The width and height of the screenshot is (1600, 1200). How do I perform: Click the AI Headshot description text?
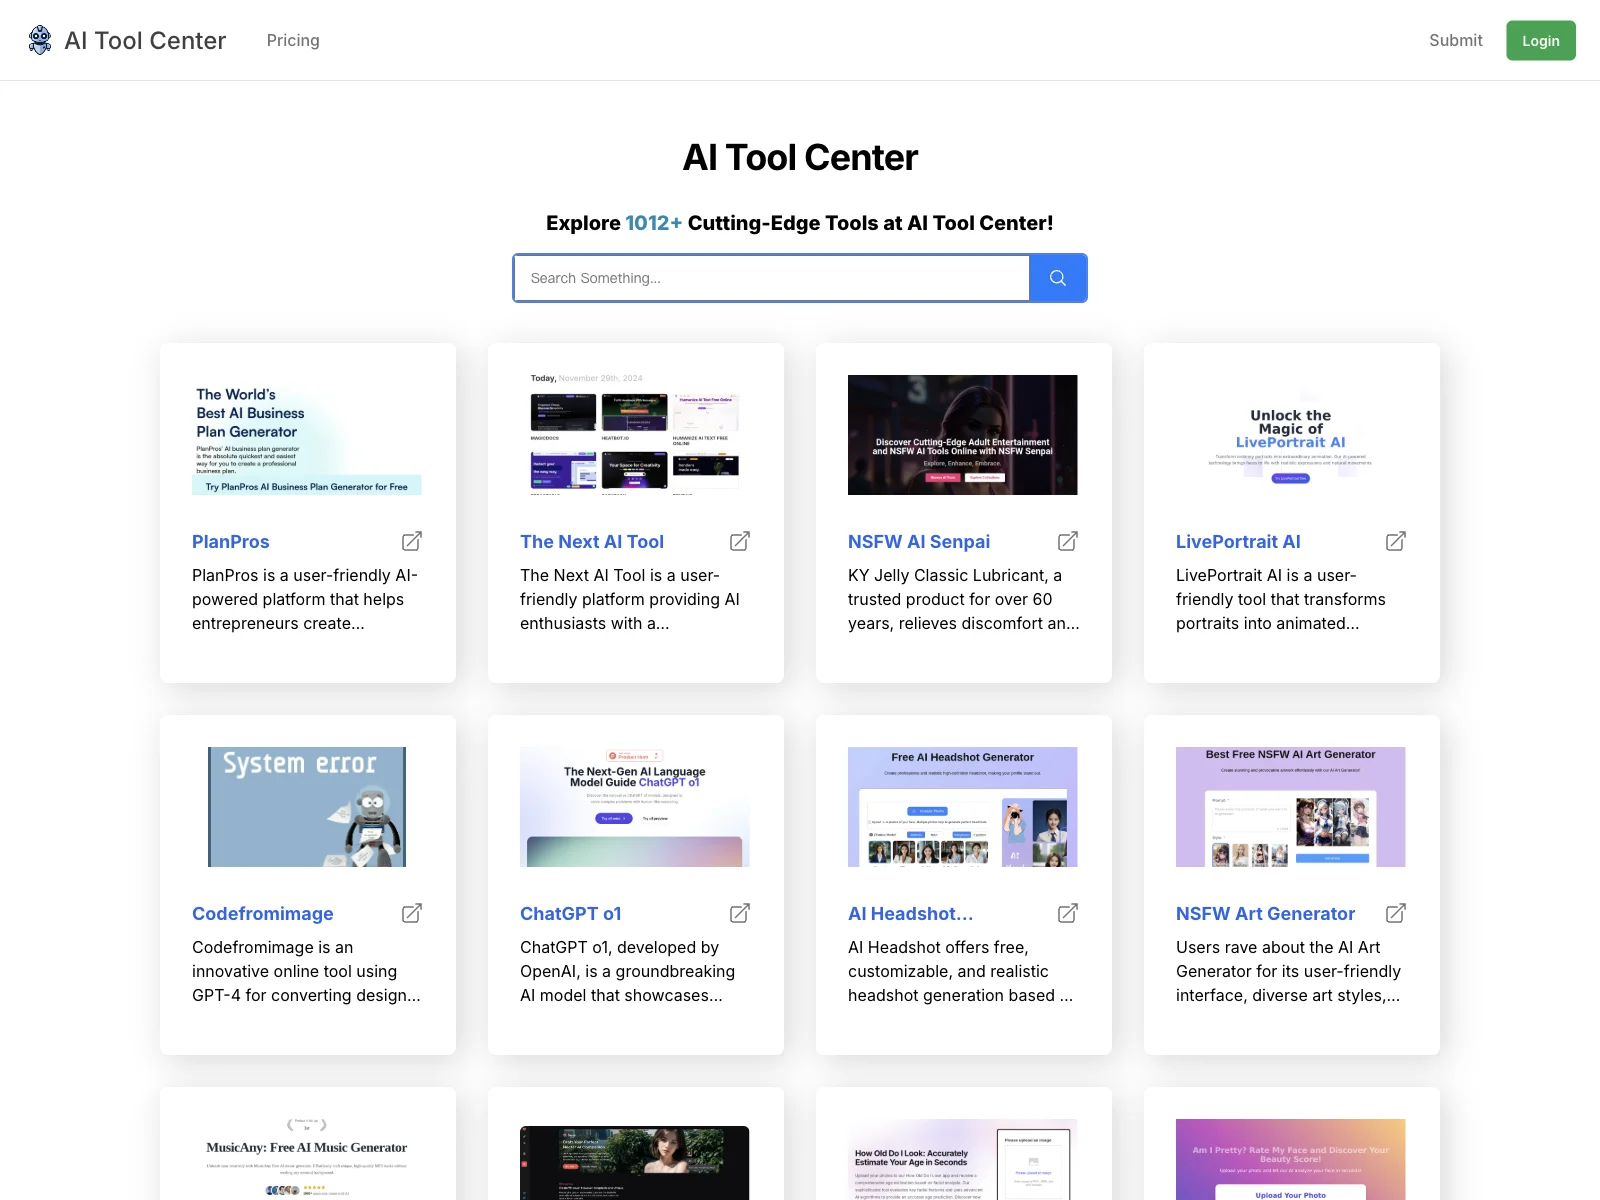pos(960,971)
